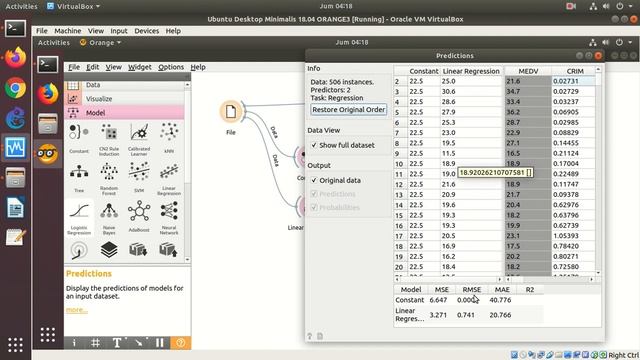The width and height of the screenshot is (640, 360).
Task: Open the VirtualBox app menu dropdown
Action: point(73,6)
